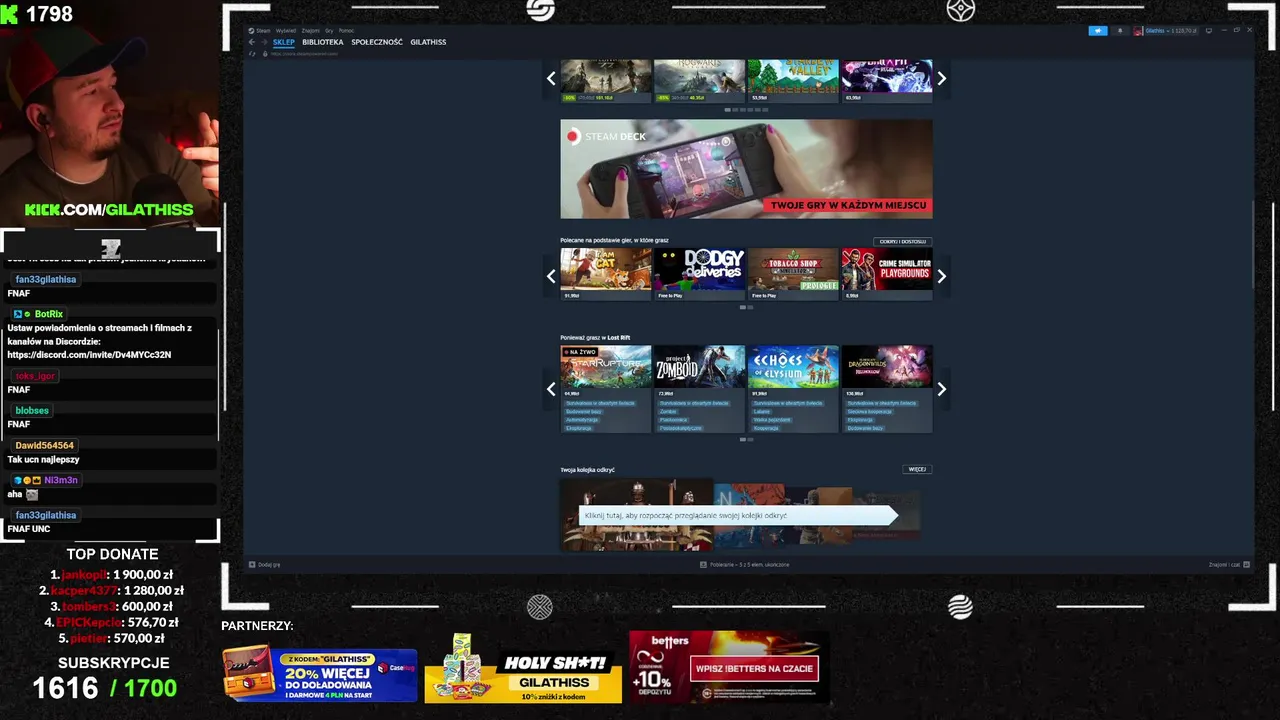Open the SKLEP tab in Steam
Image resolution: width=1280 pixels, height=720 pixels.
(283, 42)
